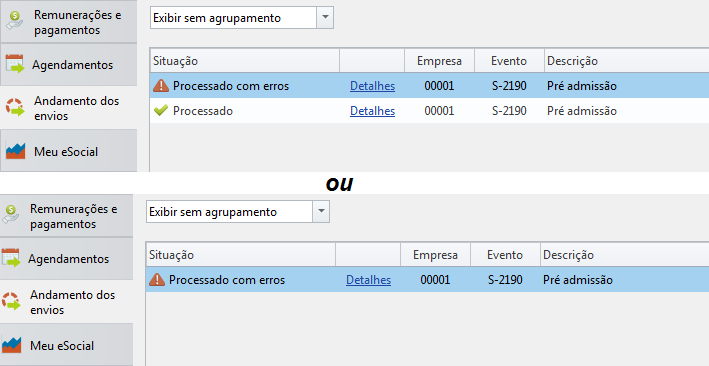
Task: Click warning icon in top Processado com erros row
Action: [x=161, y=86]
